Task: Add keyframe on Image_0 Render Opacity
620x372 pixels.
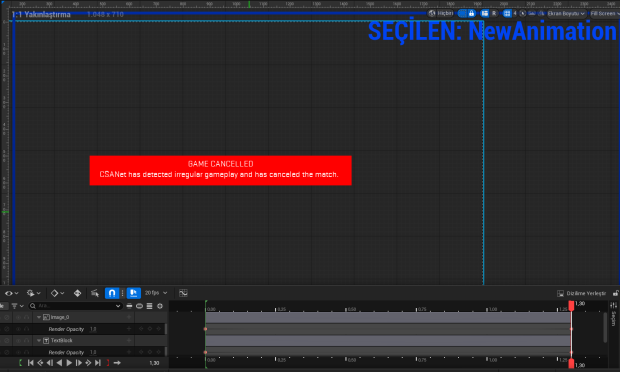Action: coord(150,329)
